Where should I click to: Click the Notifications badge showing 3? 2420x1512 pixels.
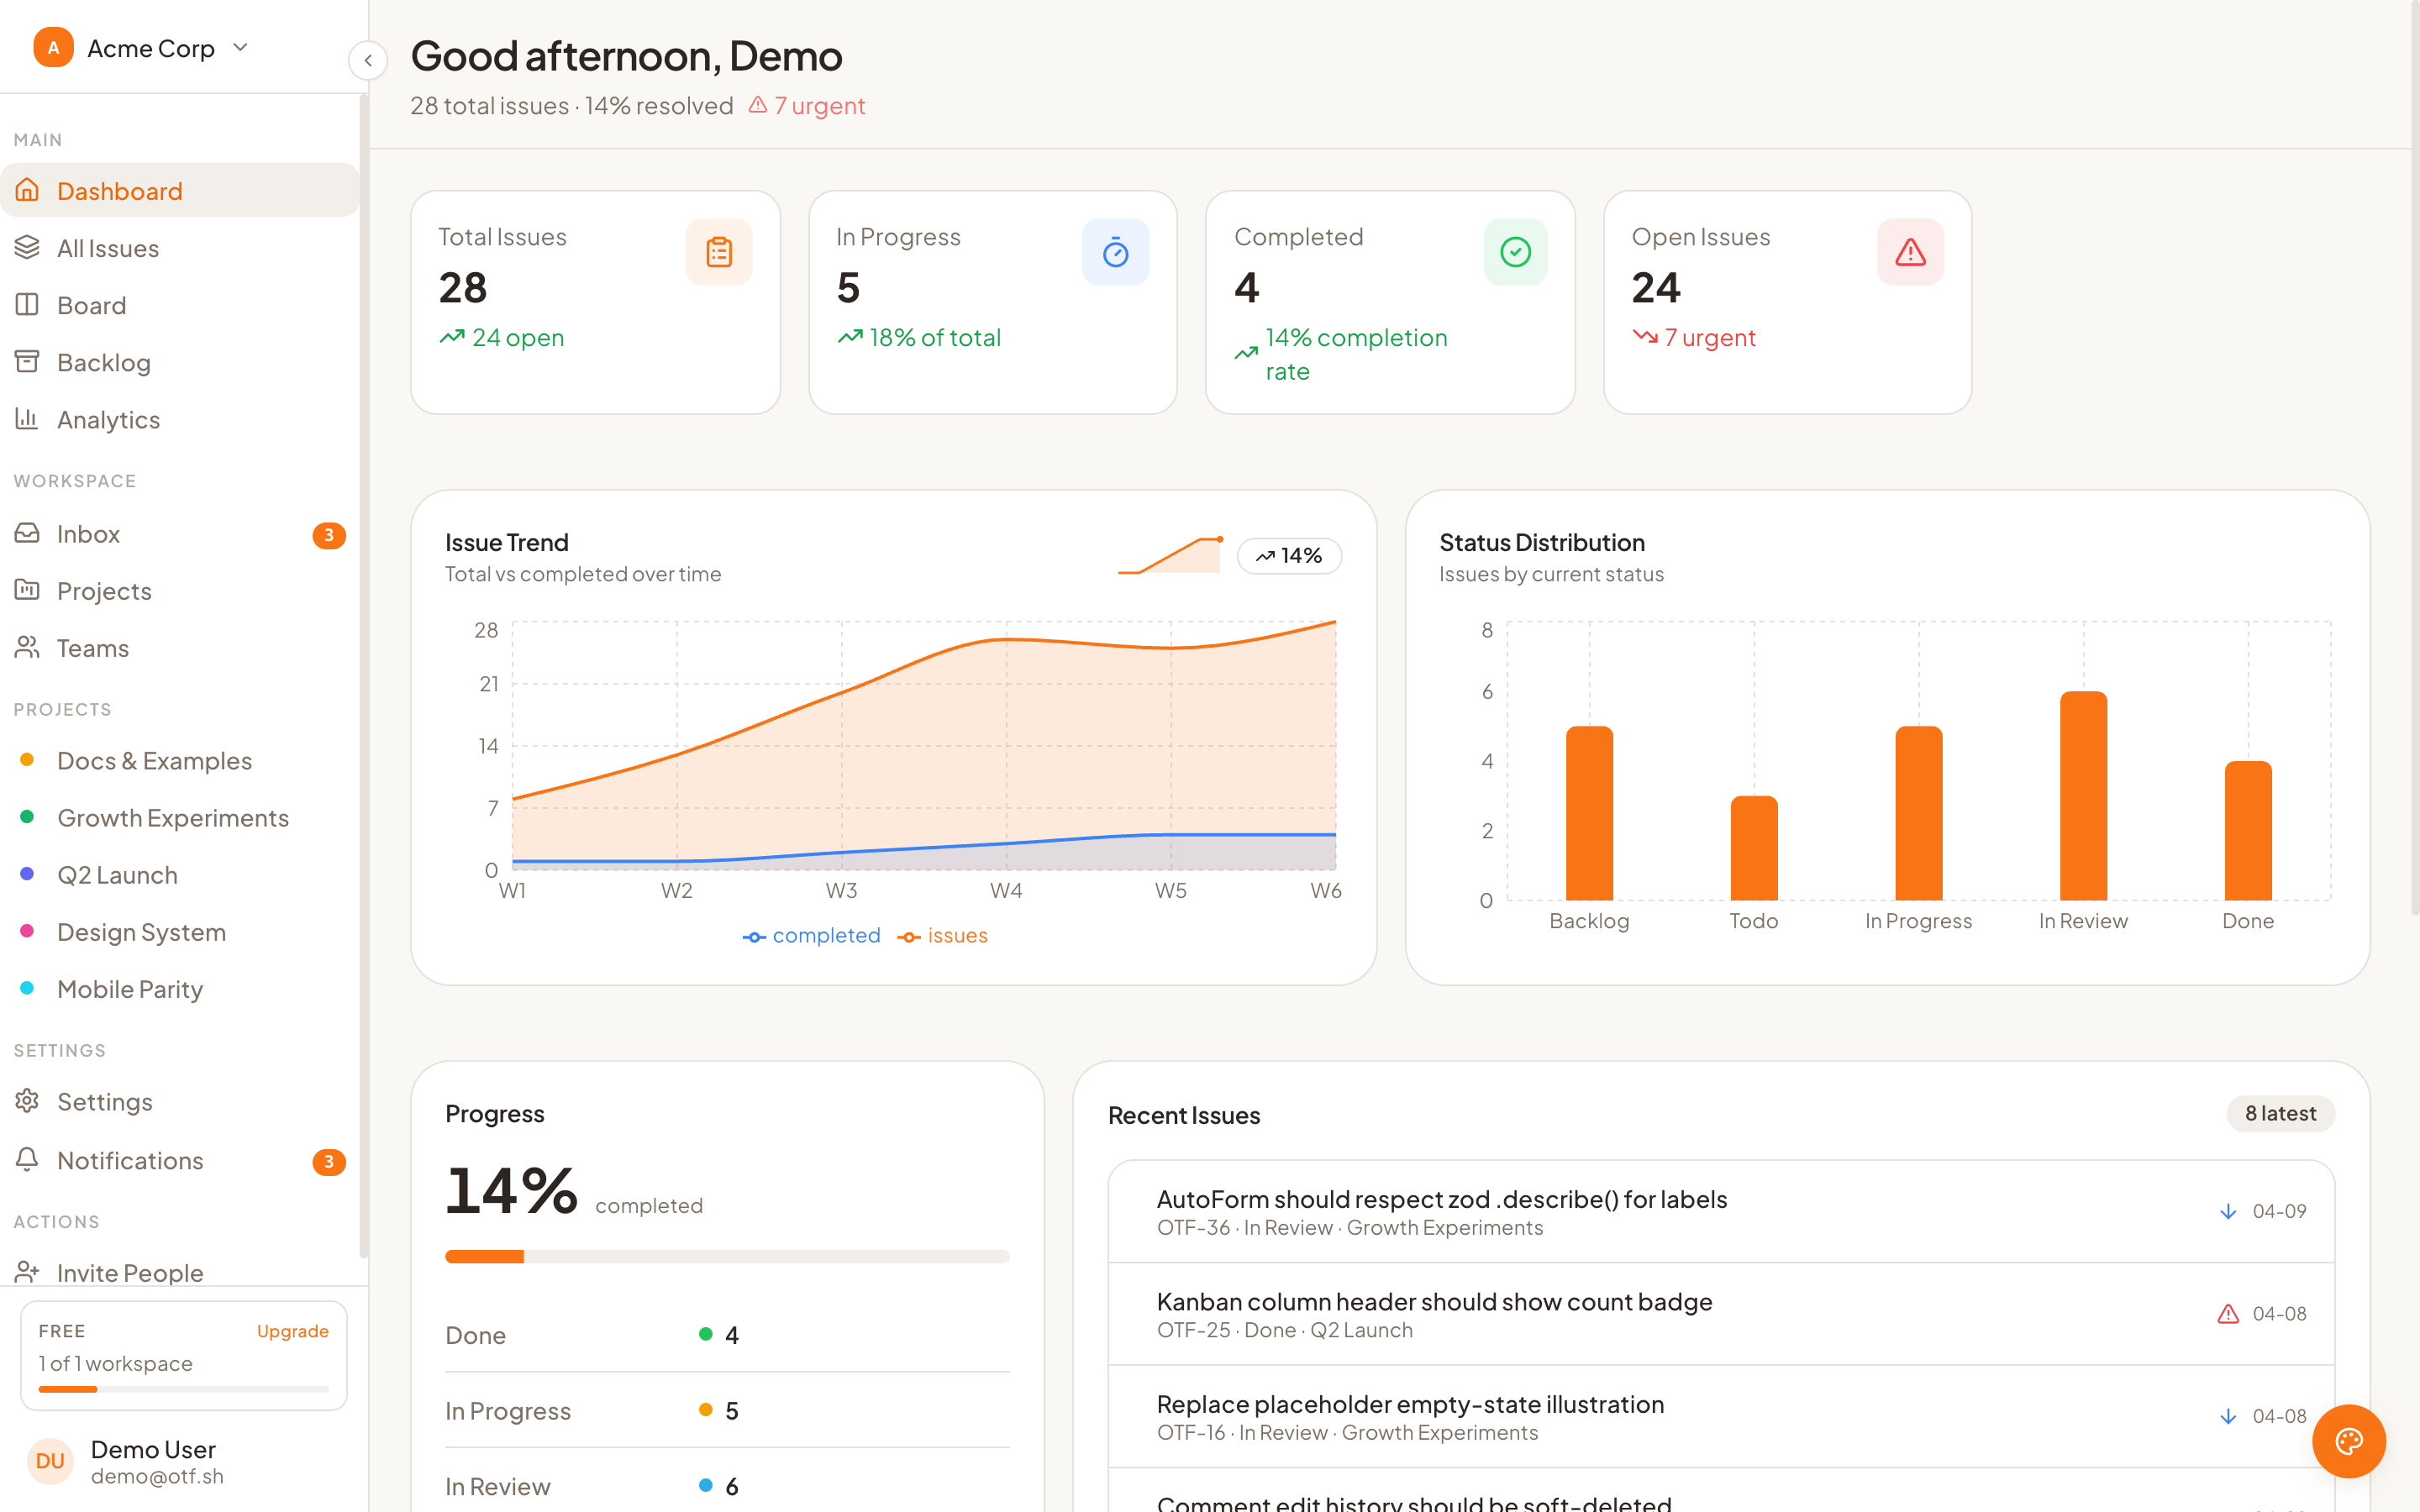pos(329,1161)
